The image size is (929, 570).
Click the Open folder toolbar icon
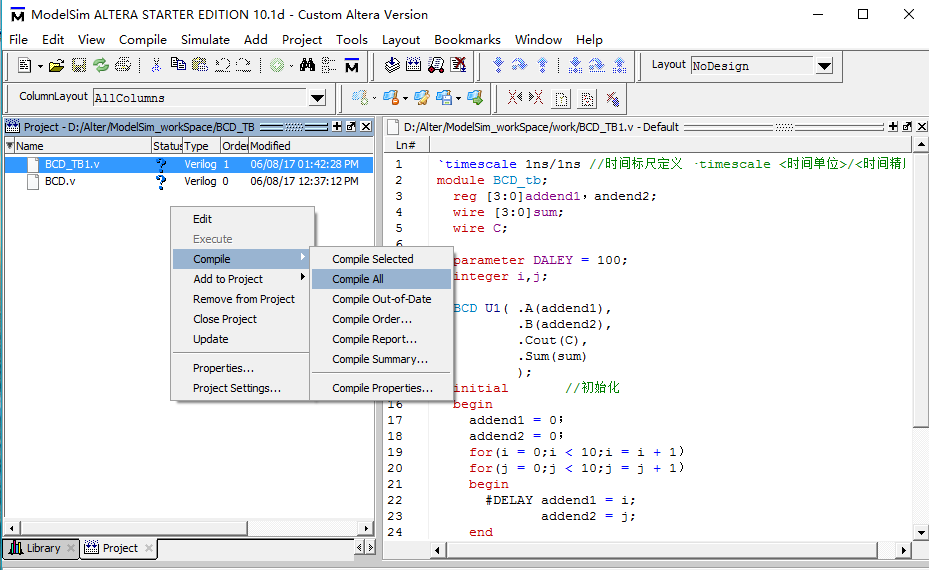(x=56, y=65)
